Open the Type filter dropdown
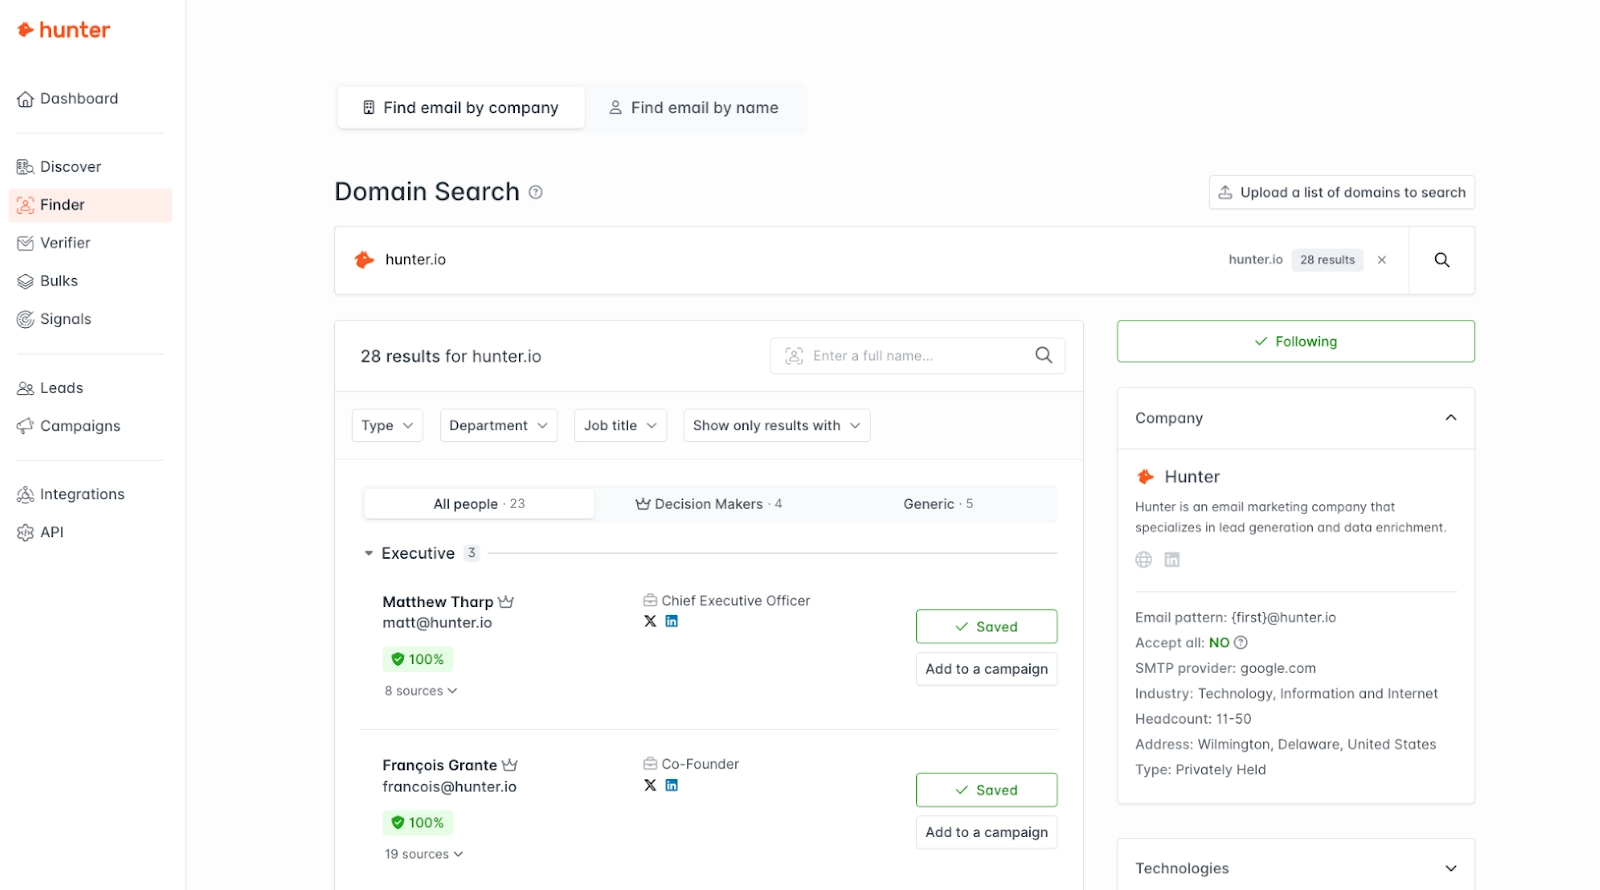The width and height of the screenshot is (1600, 890). coord(387,426)
